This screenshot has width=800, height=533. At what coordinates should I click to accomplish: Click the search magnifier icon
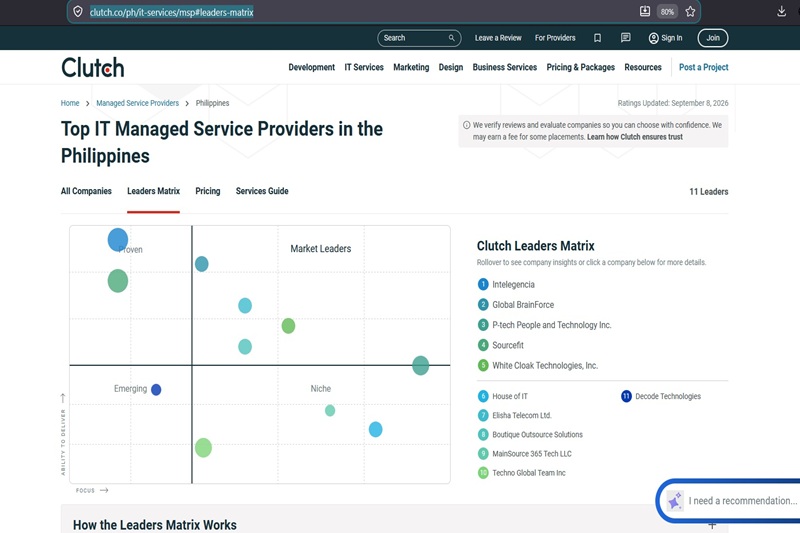pyautogui.click(x=452, y=38)
